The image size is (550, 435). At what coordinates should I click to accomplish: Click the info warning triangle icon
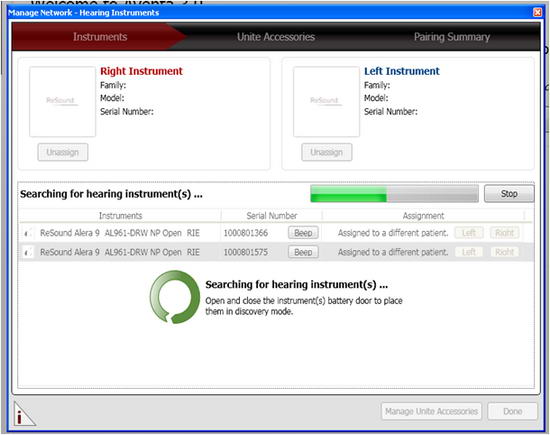point(24,414)
